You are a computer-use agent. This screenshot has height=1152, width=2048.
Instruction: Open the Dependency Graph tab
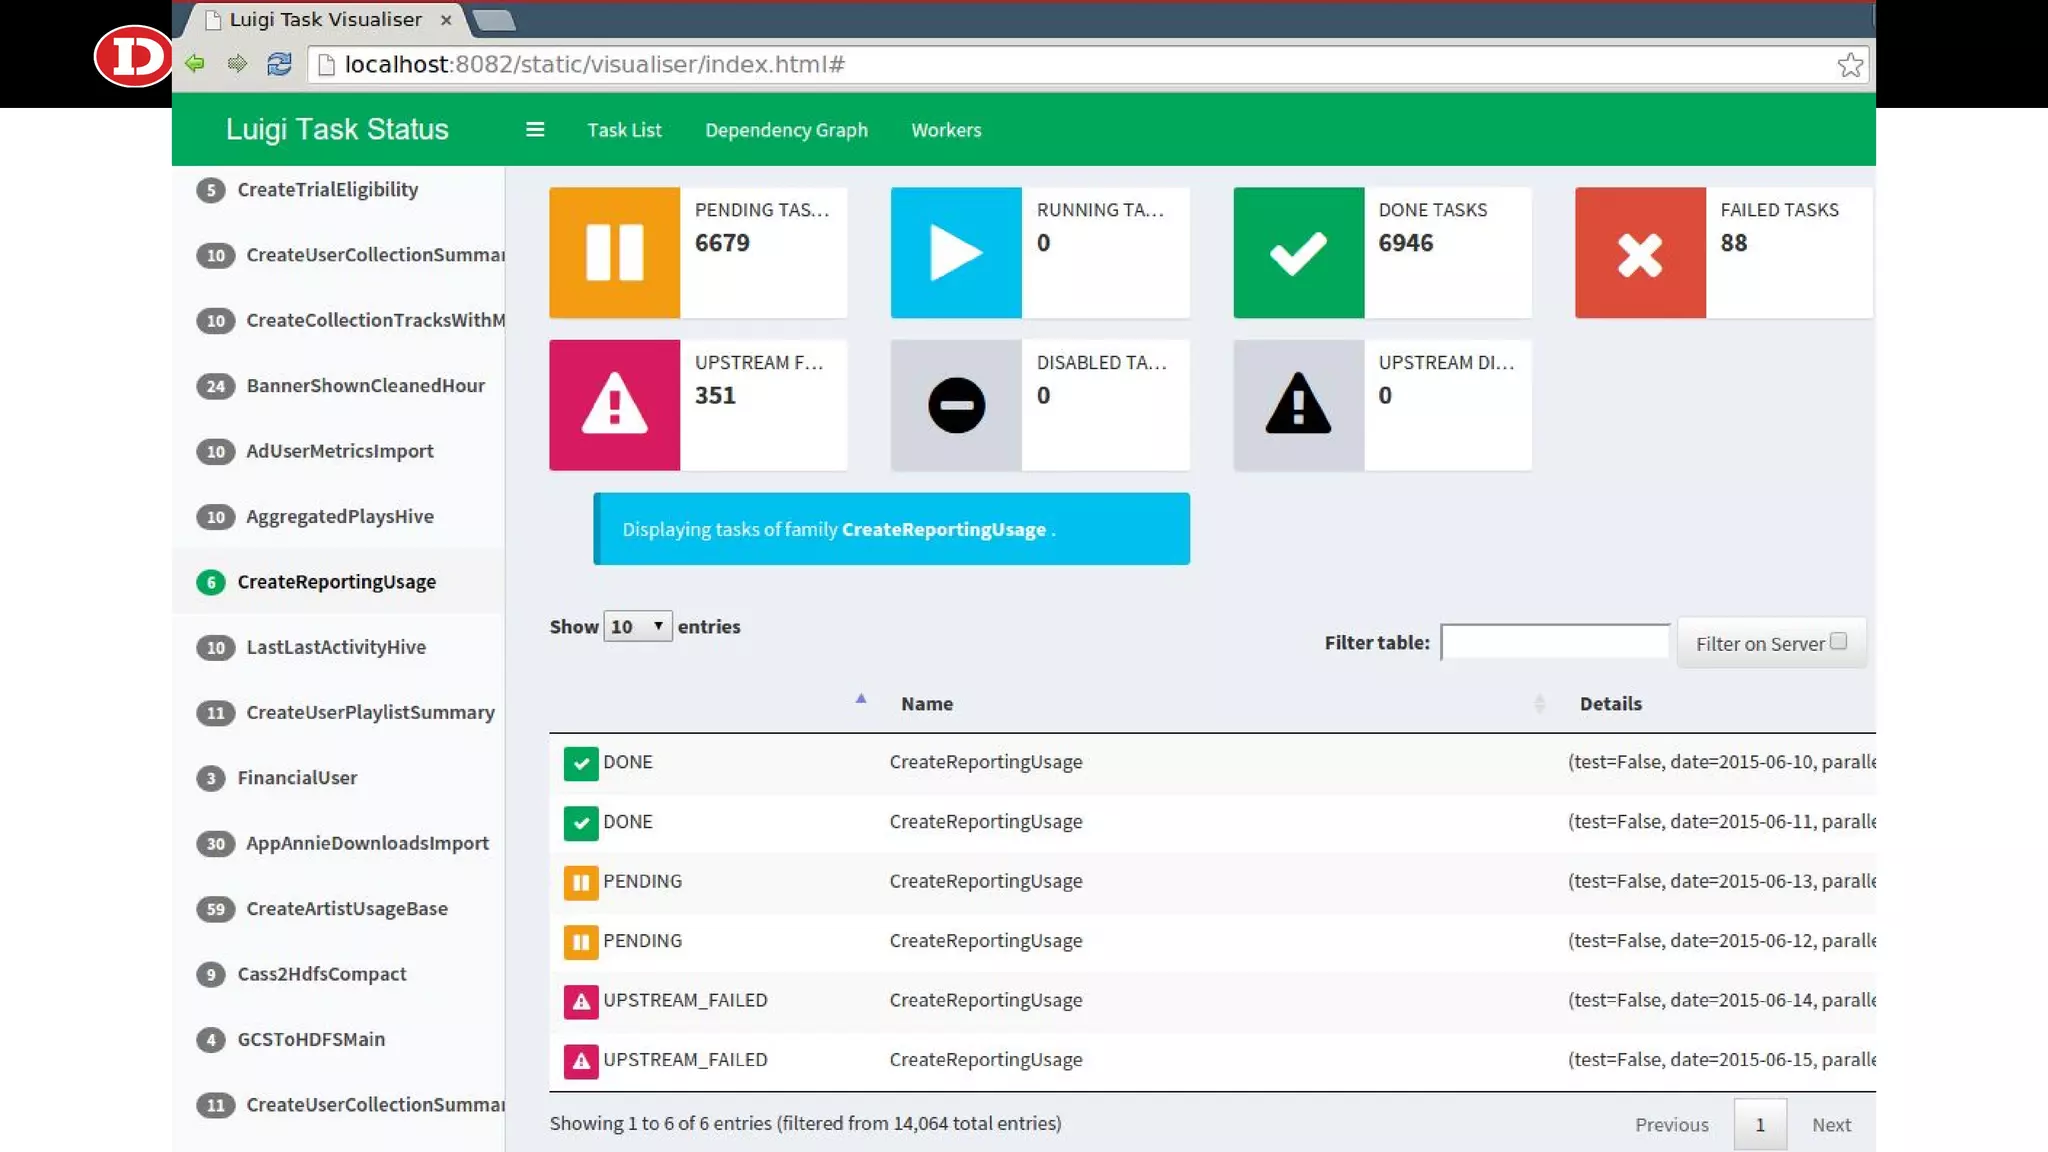pos(786,130)
